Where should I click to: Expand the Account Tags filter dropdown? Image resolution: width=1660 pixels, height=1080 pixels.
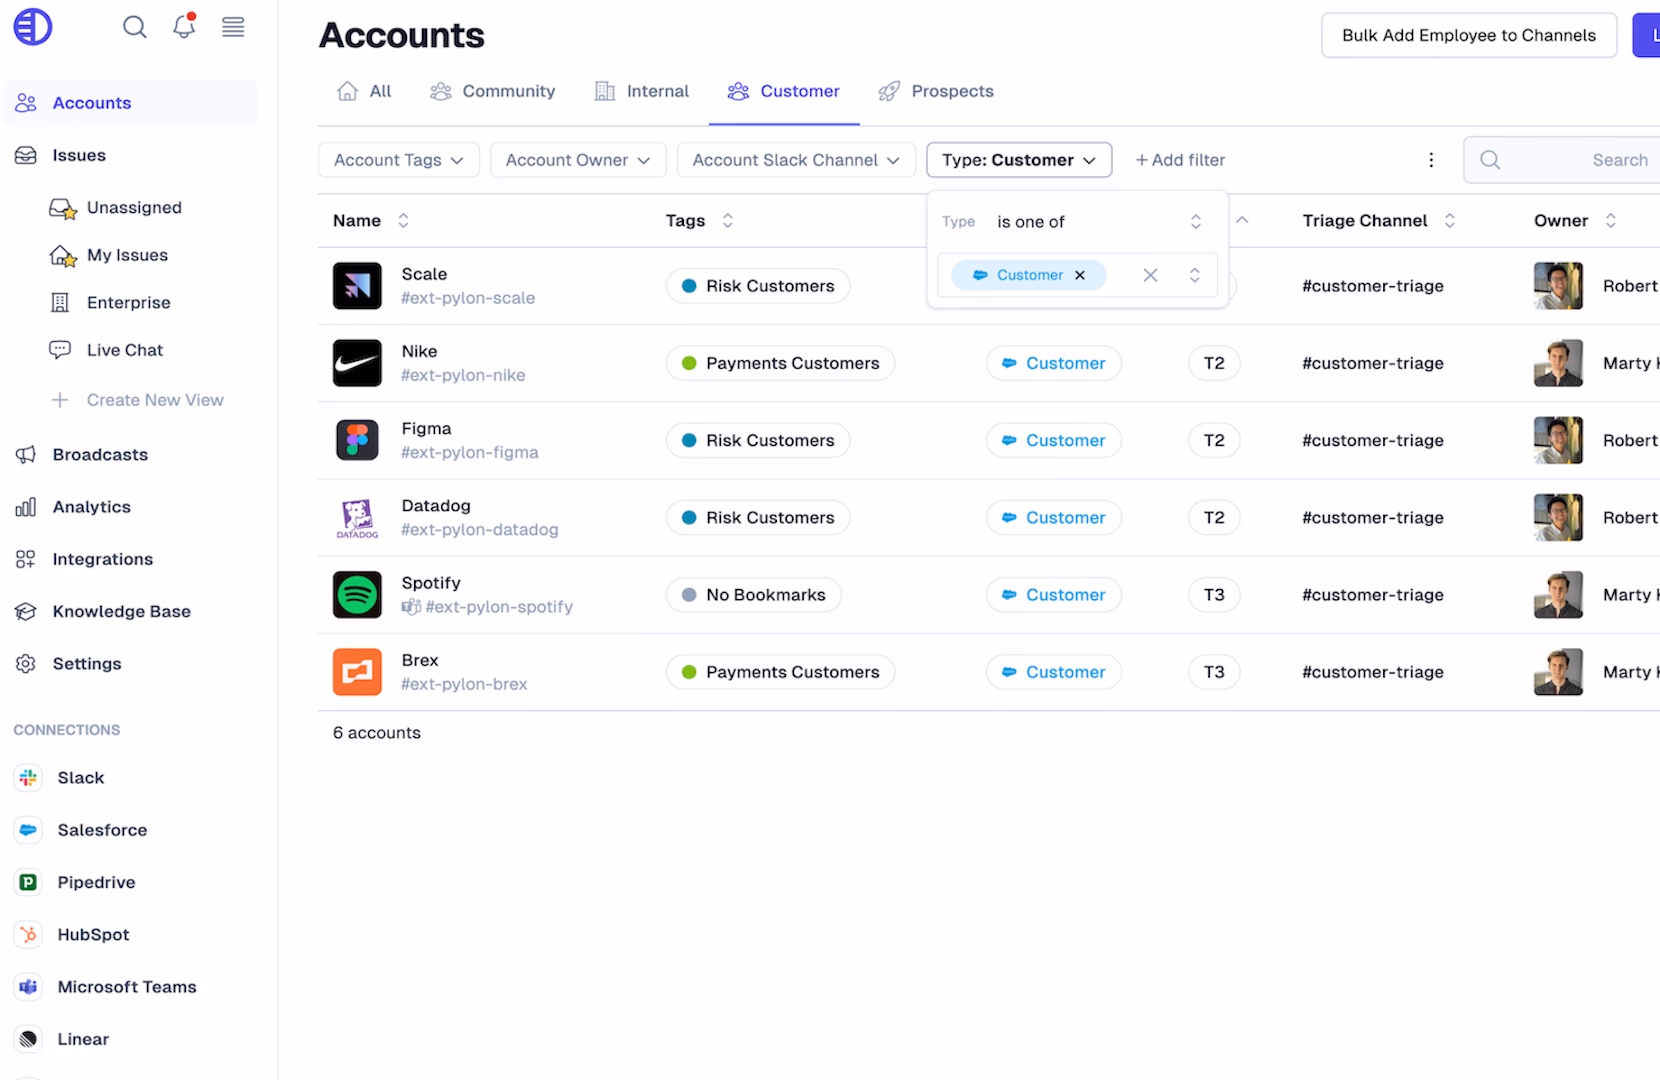pos(399,160)
